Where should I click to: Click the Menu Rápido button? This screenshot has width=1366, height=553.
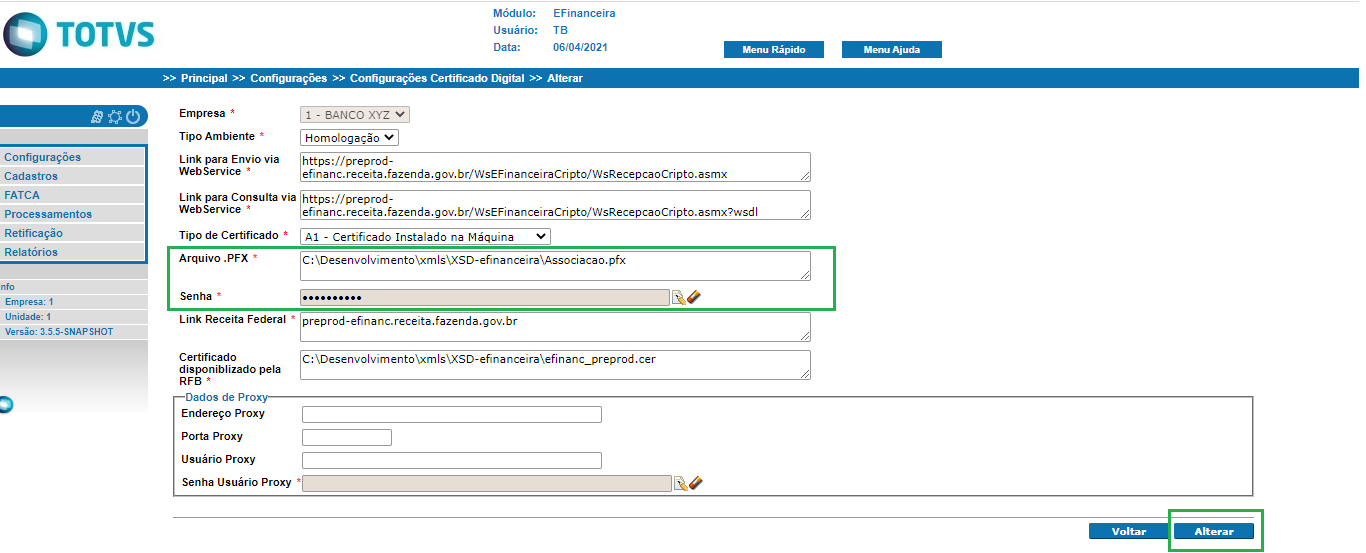774,50
